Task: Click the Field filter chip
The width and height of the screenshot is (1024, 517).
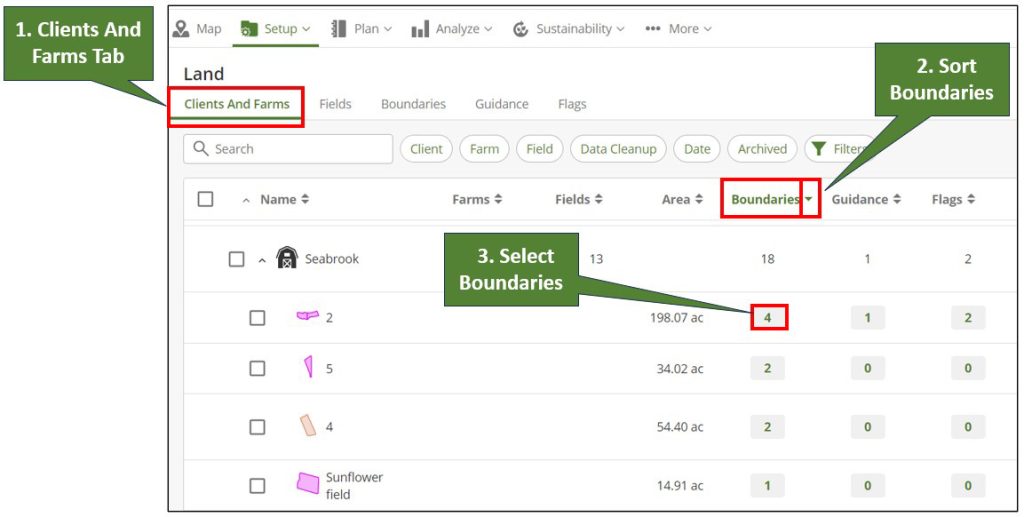Action: click(x=539, y=149)
